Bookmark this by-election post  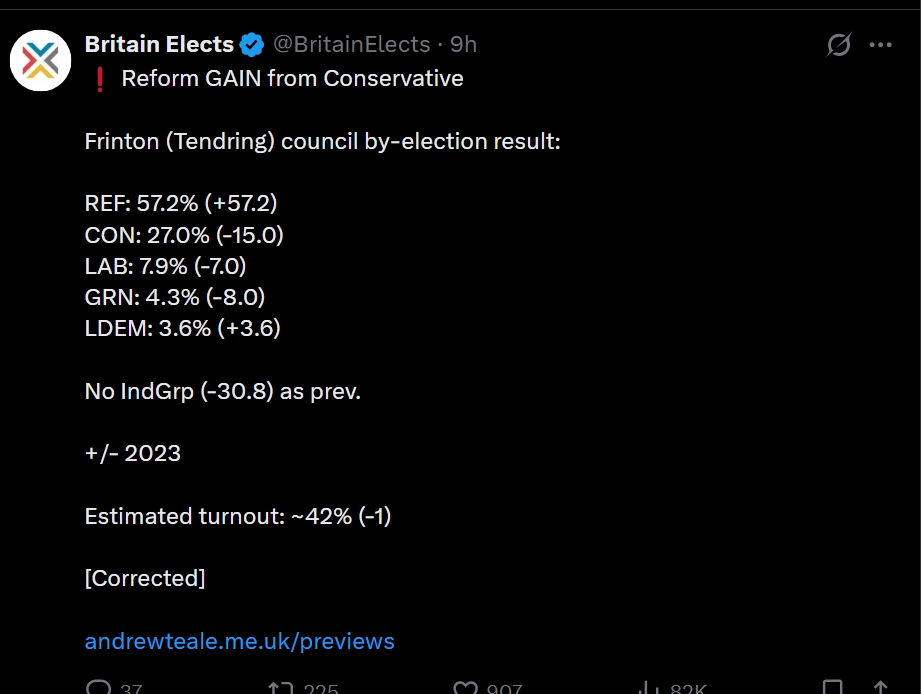(832, 688)
